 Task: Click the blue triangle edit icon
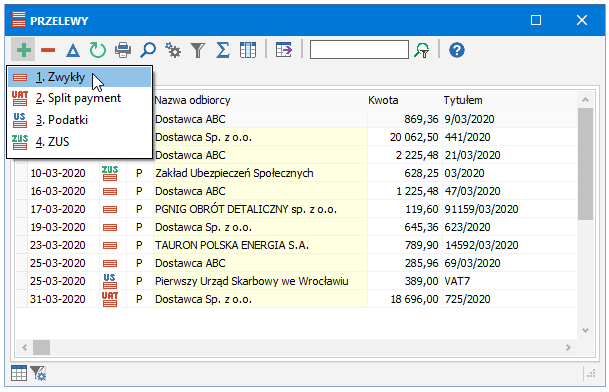tap(73, 50)
